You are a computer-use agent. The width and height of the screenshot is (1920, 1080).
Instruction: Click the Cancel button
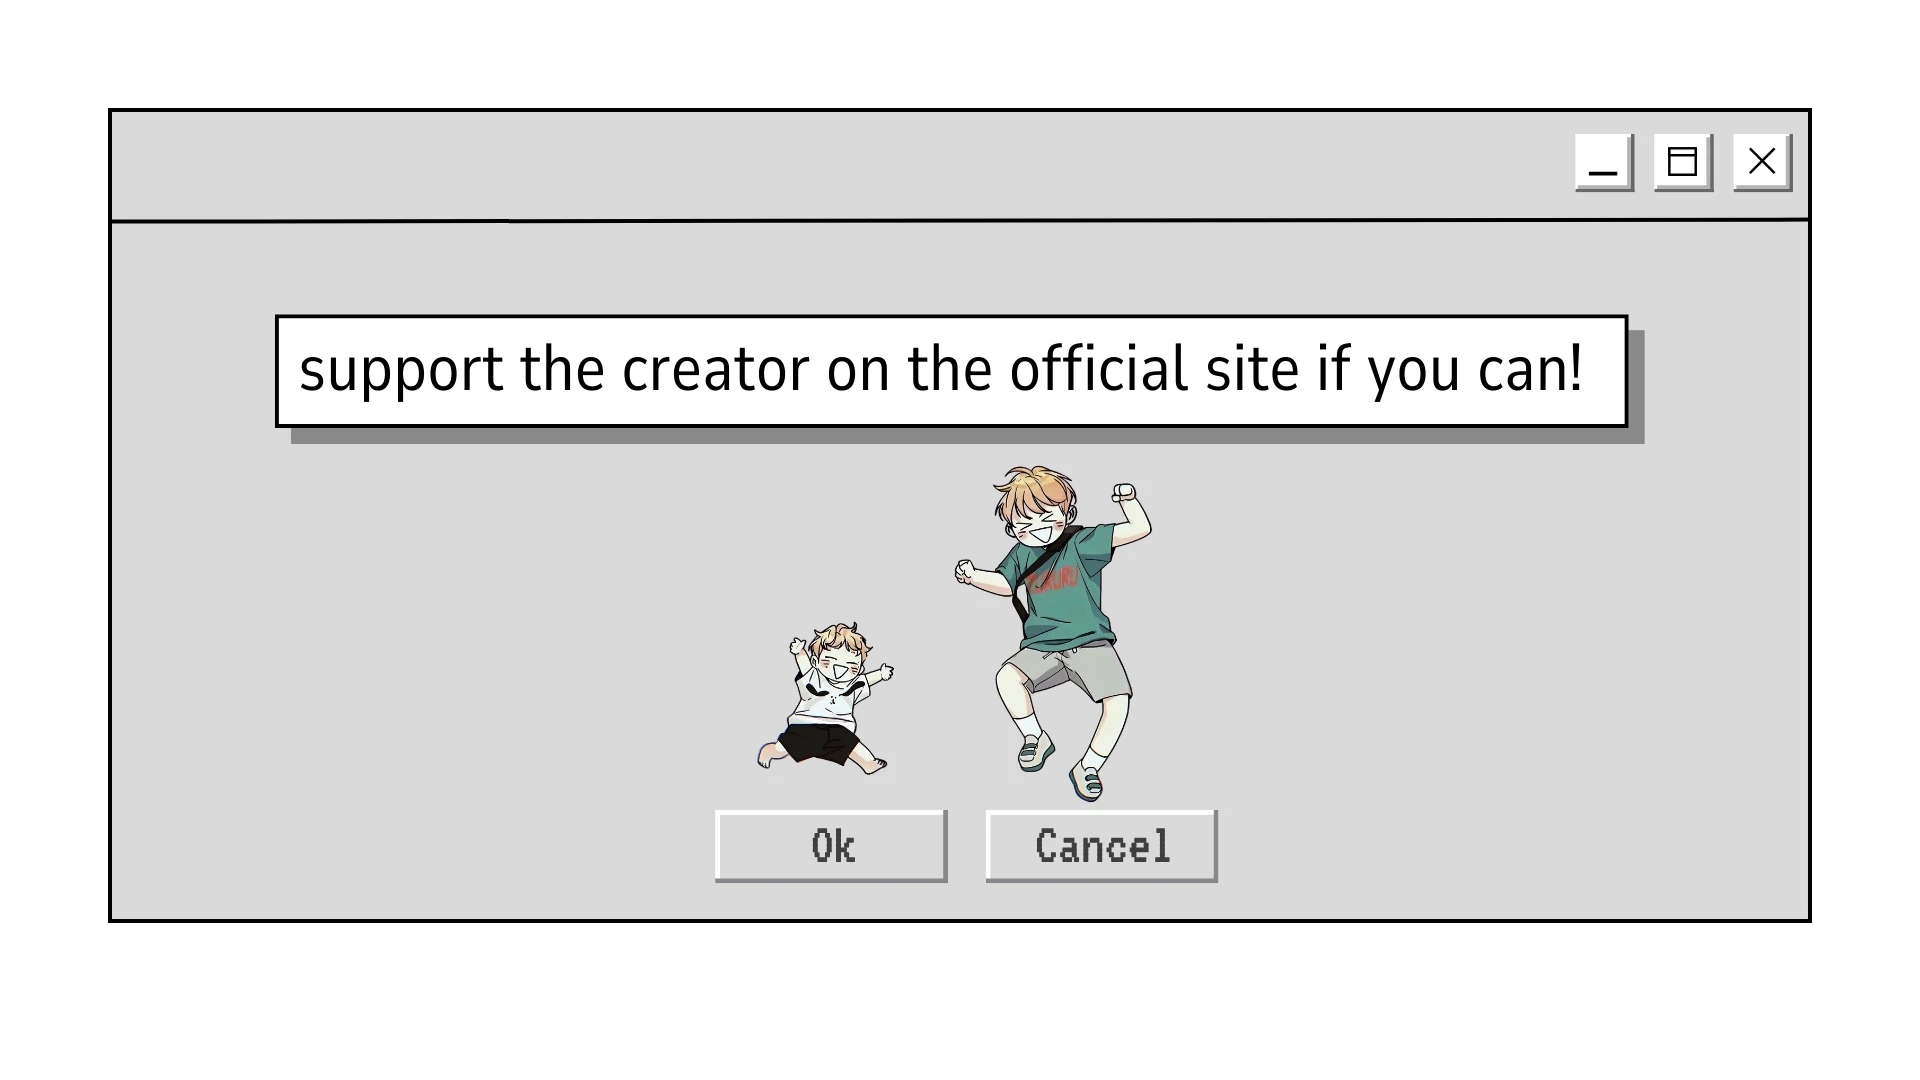point(1102,846)
